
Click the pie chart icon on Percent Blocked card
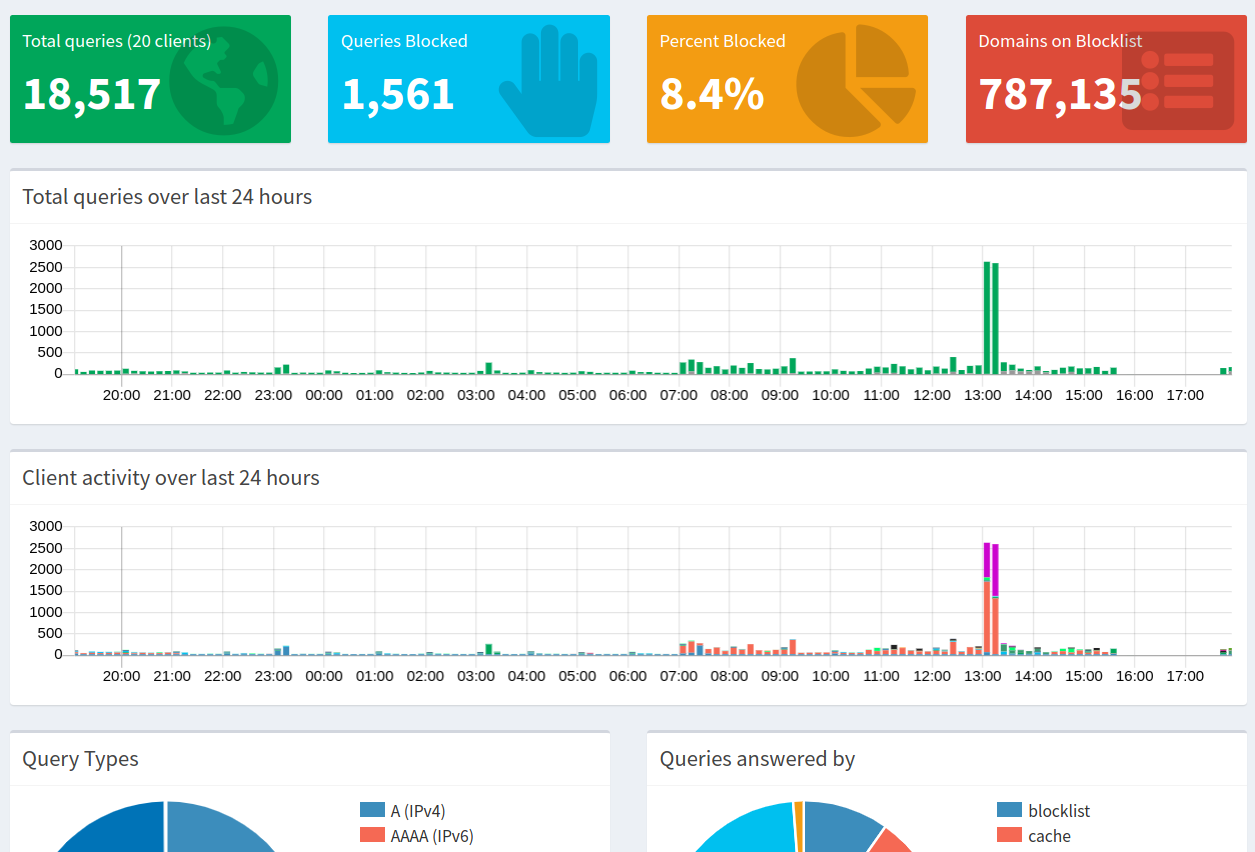(856, 81)
